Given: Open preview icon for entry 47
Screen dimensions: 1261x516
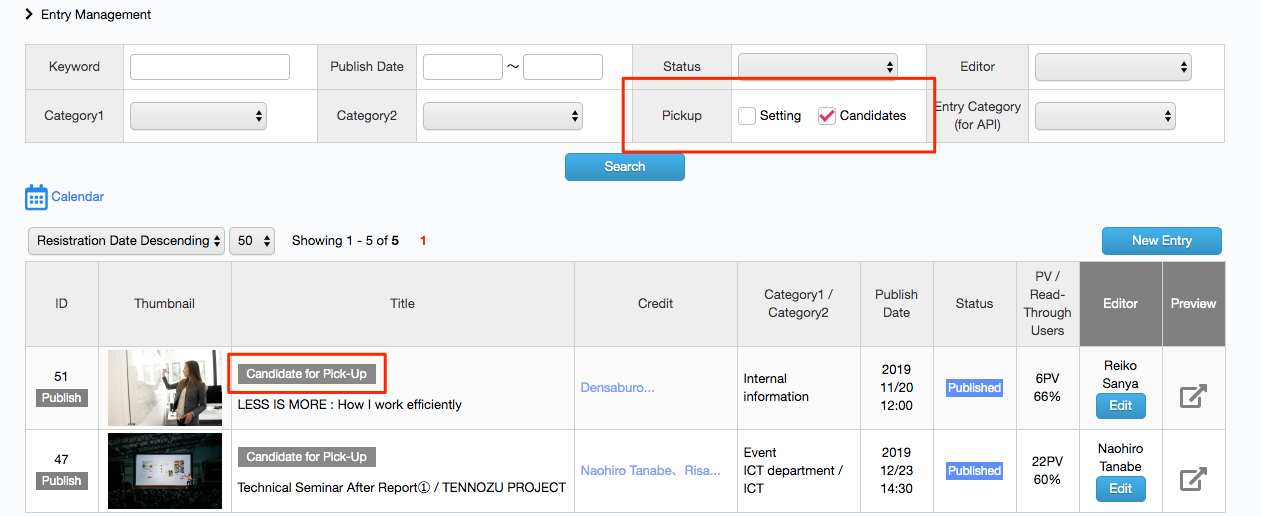Looking at the screenshot, I should (x=1193, y=479).
